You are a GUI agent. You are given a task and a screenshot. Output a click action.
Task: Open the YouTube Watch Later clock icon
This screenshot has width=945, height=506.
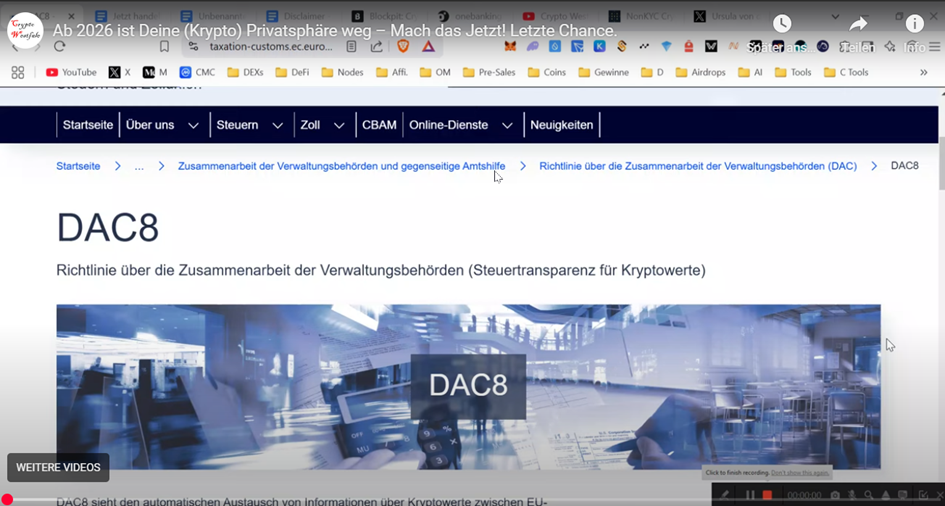click(x=782, y=24)
